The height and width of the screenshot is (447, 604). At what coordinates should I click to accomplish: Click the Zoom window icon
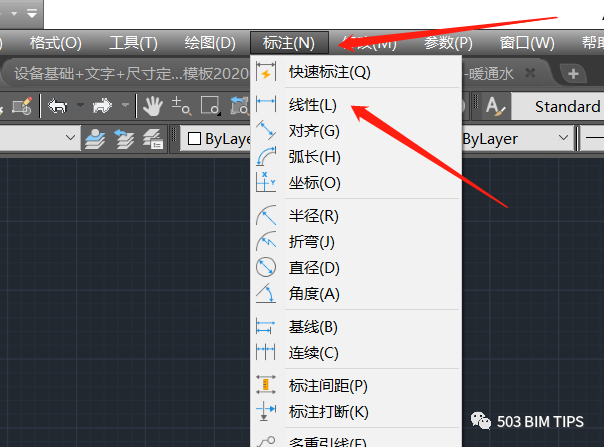pyautogui.click(x=211, y=106)
